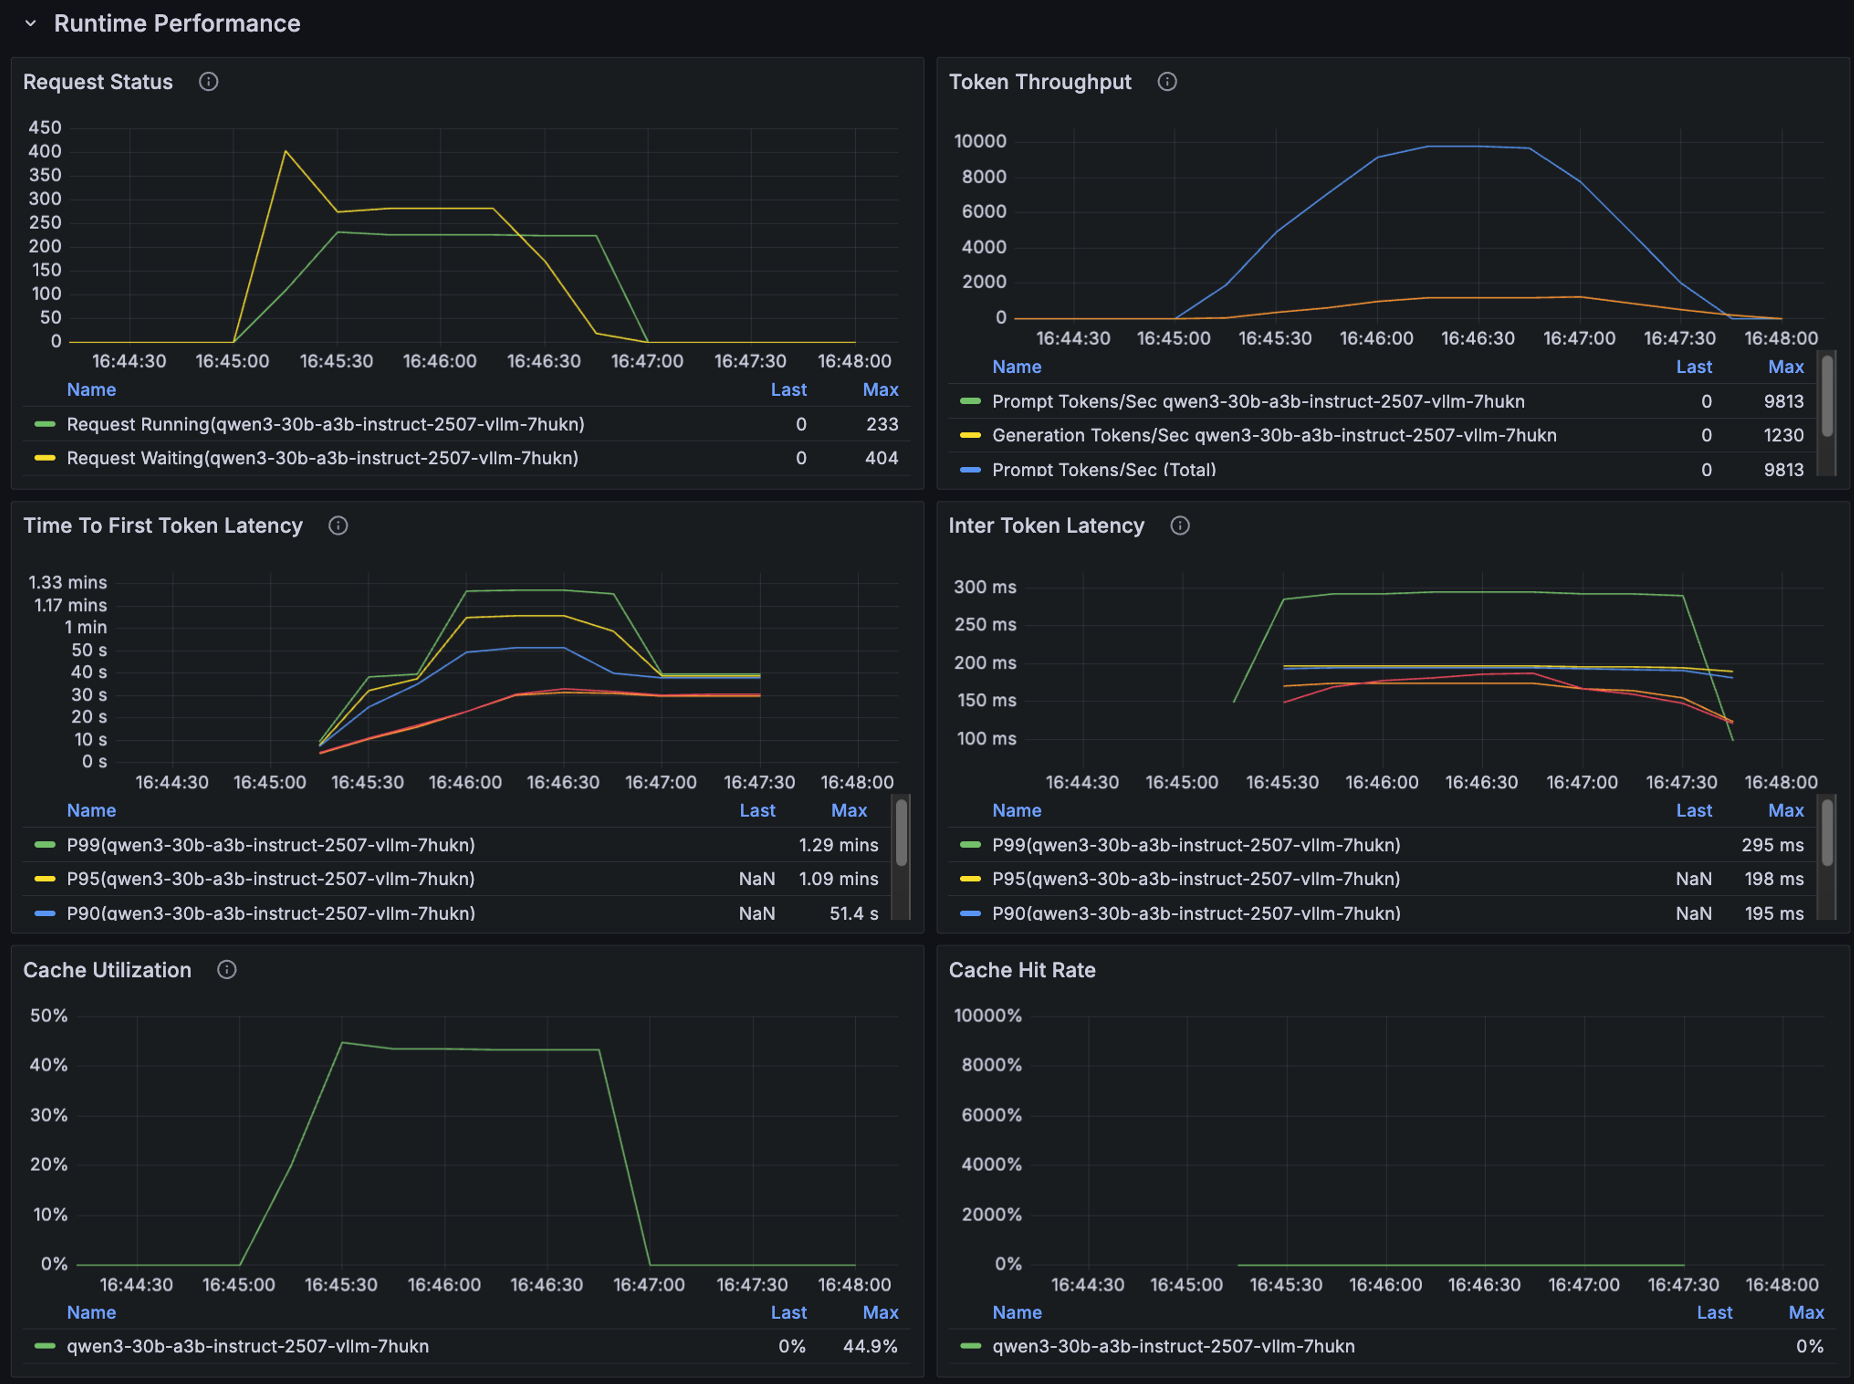Click yellow swatch of TTFT P95 series
The image size is (1854, 1384).
pos(44,879)
